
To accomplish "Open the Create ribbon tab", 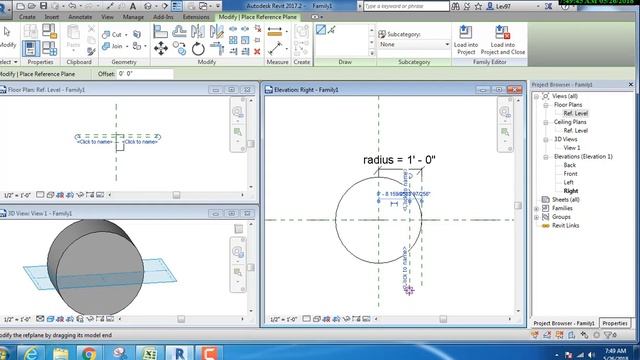I will pyautogui.click(x=27, y=17).
